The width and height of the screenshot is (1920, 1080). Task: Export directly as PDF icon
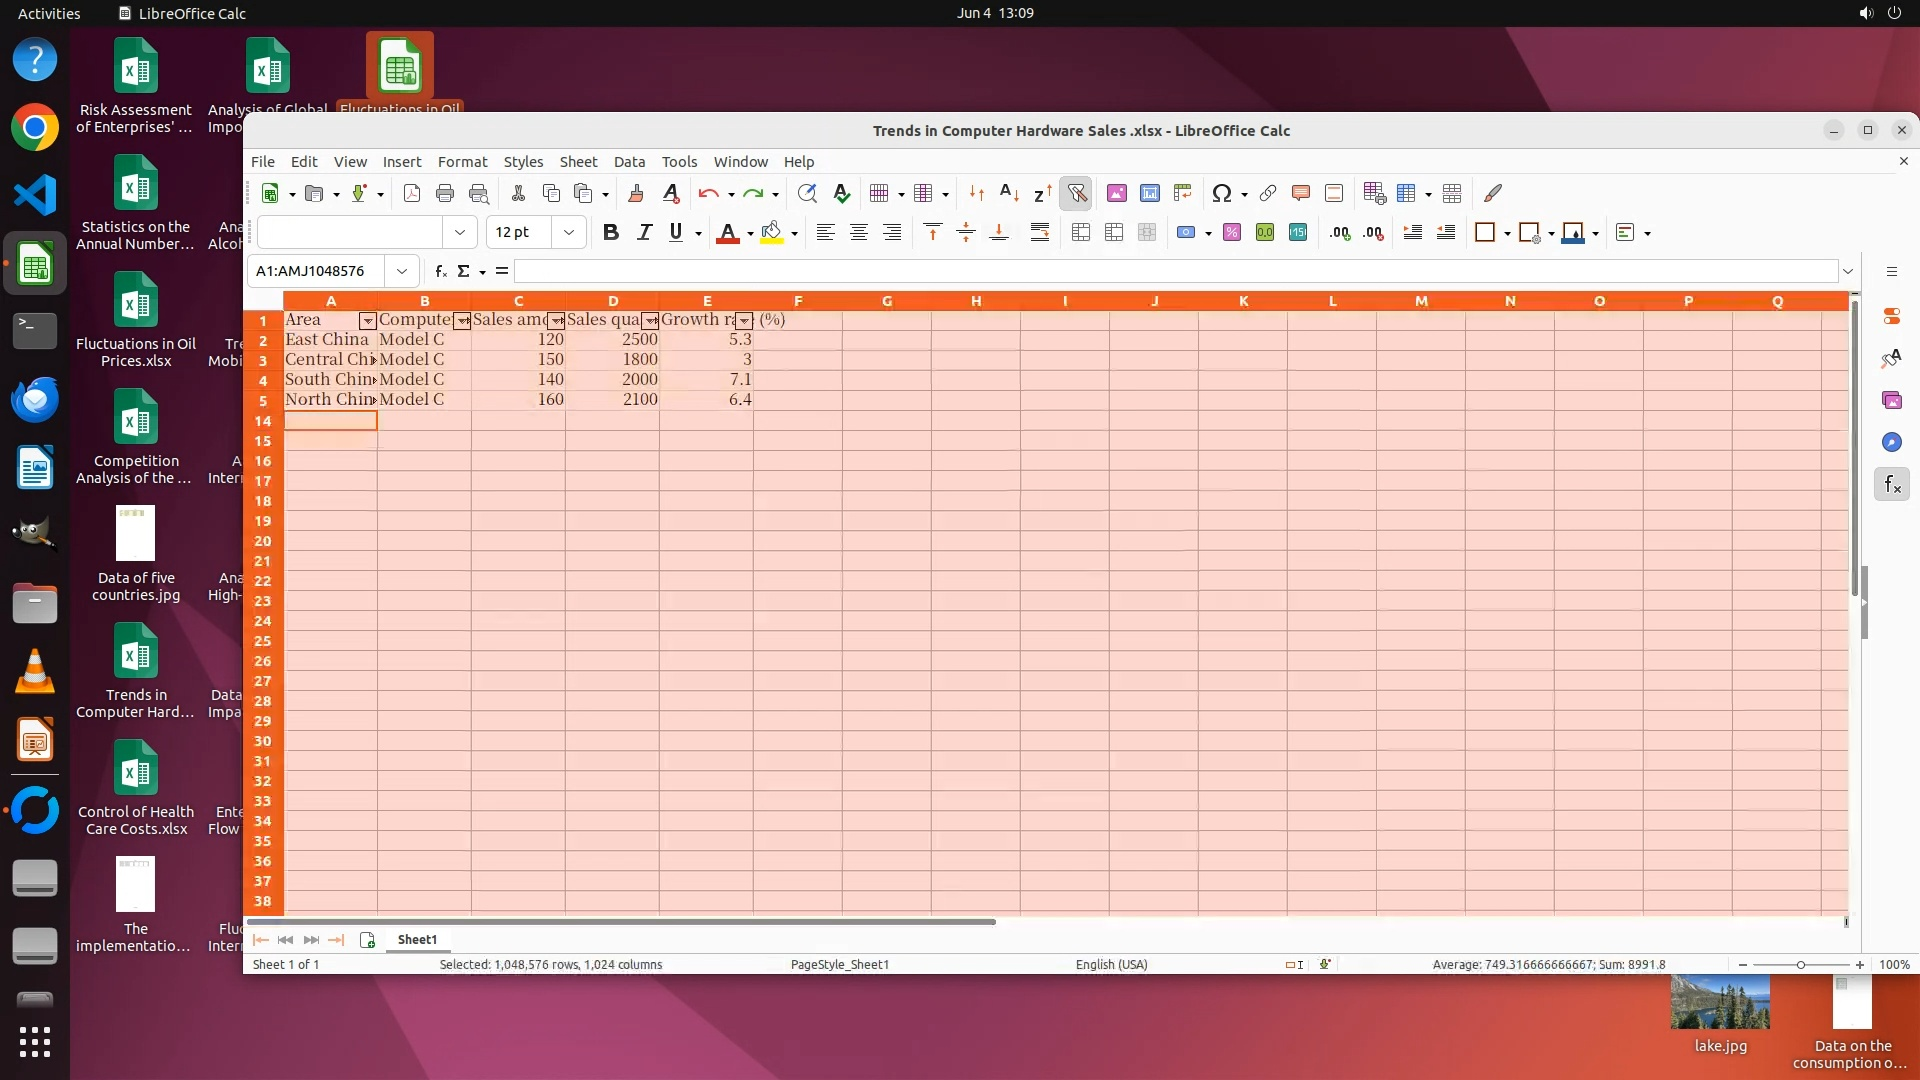click(x=411, y=194)
